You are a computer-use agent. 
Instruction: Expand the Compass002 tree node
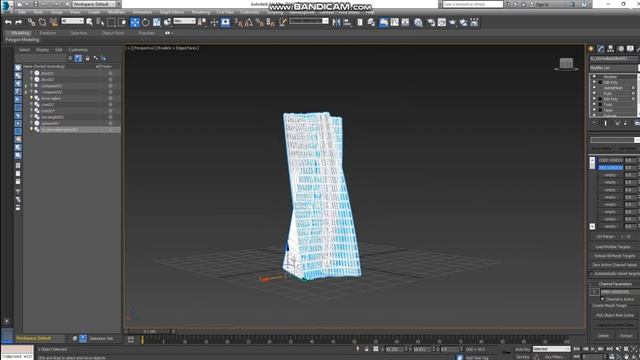[x=26, y=92]
